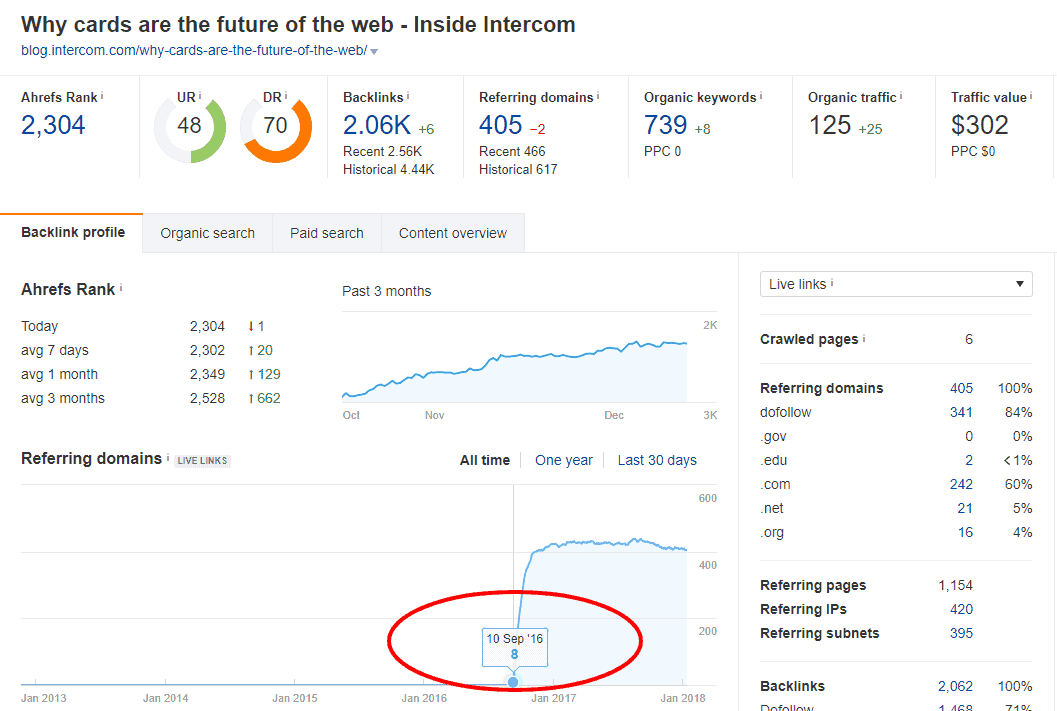The image size is (1057, 711).
Task: Click the UR 48 gauge
Action: [190, 127]
